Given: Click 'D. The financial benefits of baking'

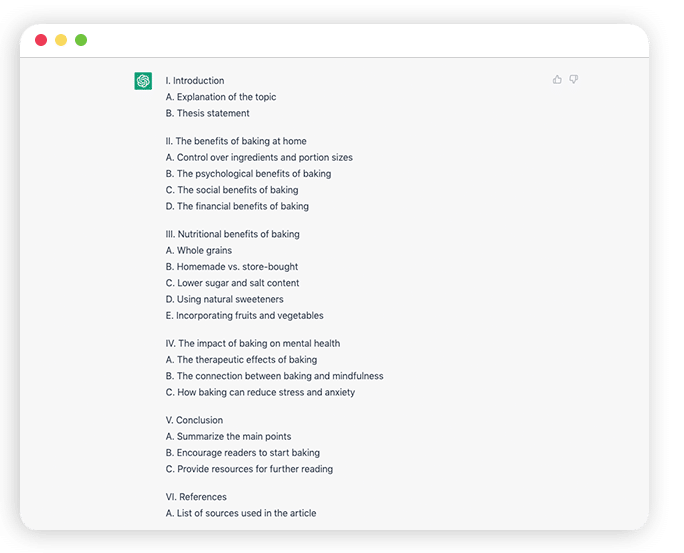Looking at the screenshot, I should (x=237, y=206).
